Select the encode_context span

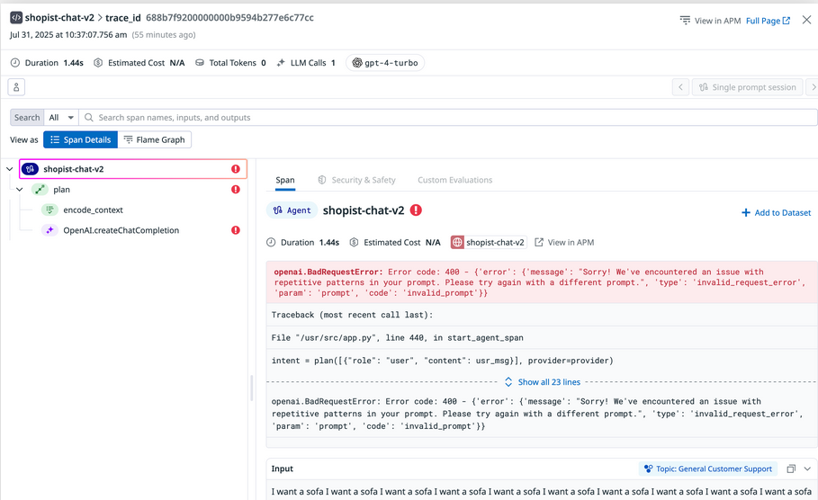tap(92, 210)
